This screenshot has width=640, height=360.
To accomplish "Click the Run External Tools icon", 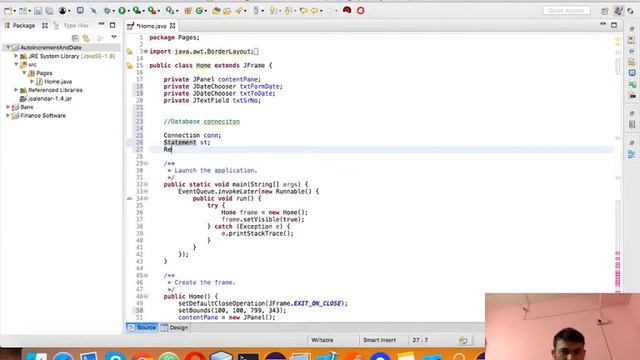I will click(x=151, y=11).
